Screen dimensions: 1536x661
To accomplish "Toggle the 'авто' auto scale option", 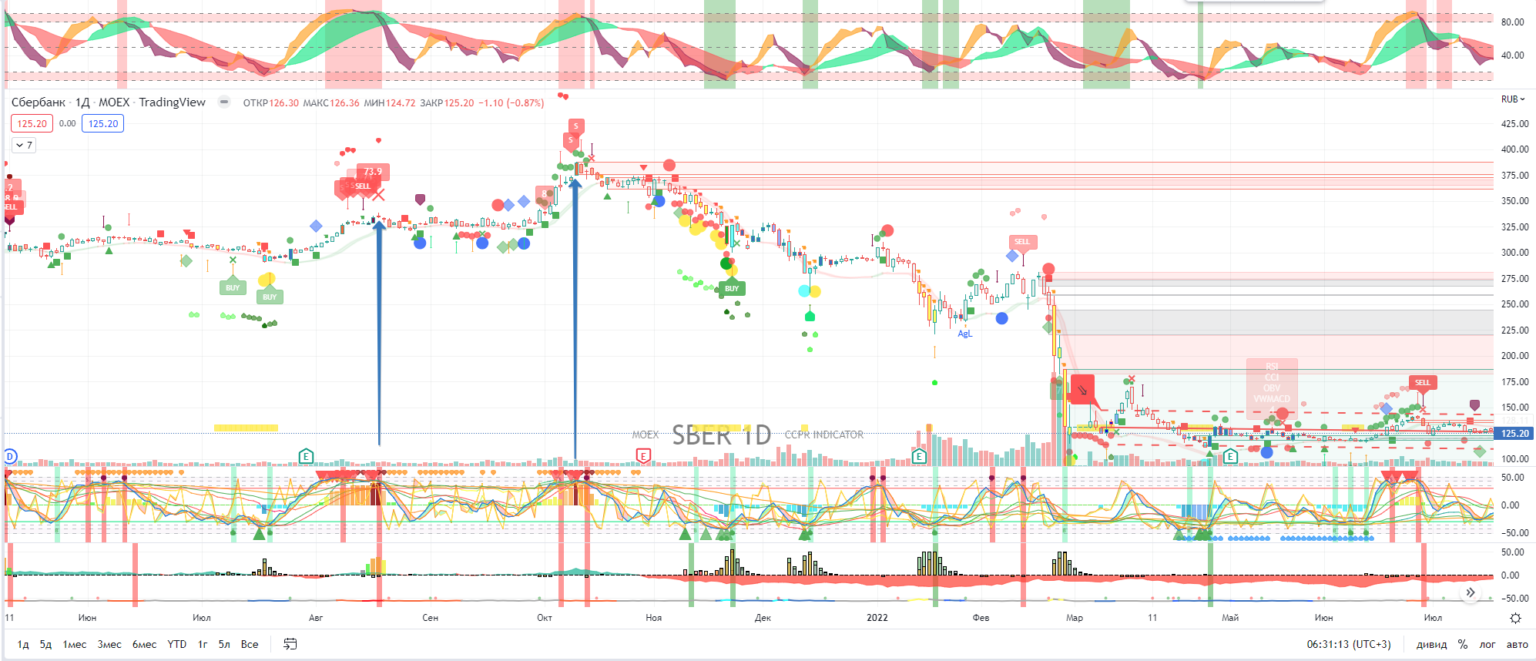I will point(1517,644).
